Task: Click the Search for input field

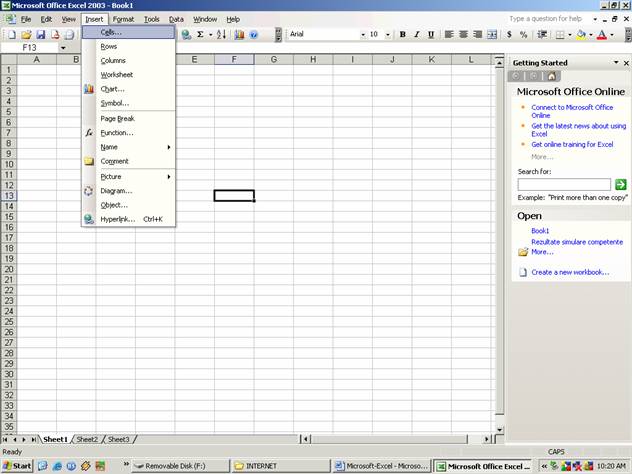Action: pyautogui.click(x=564, y=185)
